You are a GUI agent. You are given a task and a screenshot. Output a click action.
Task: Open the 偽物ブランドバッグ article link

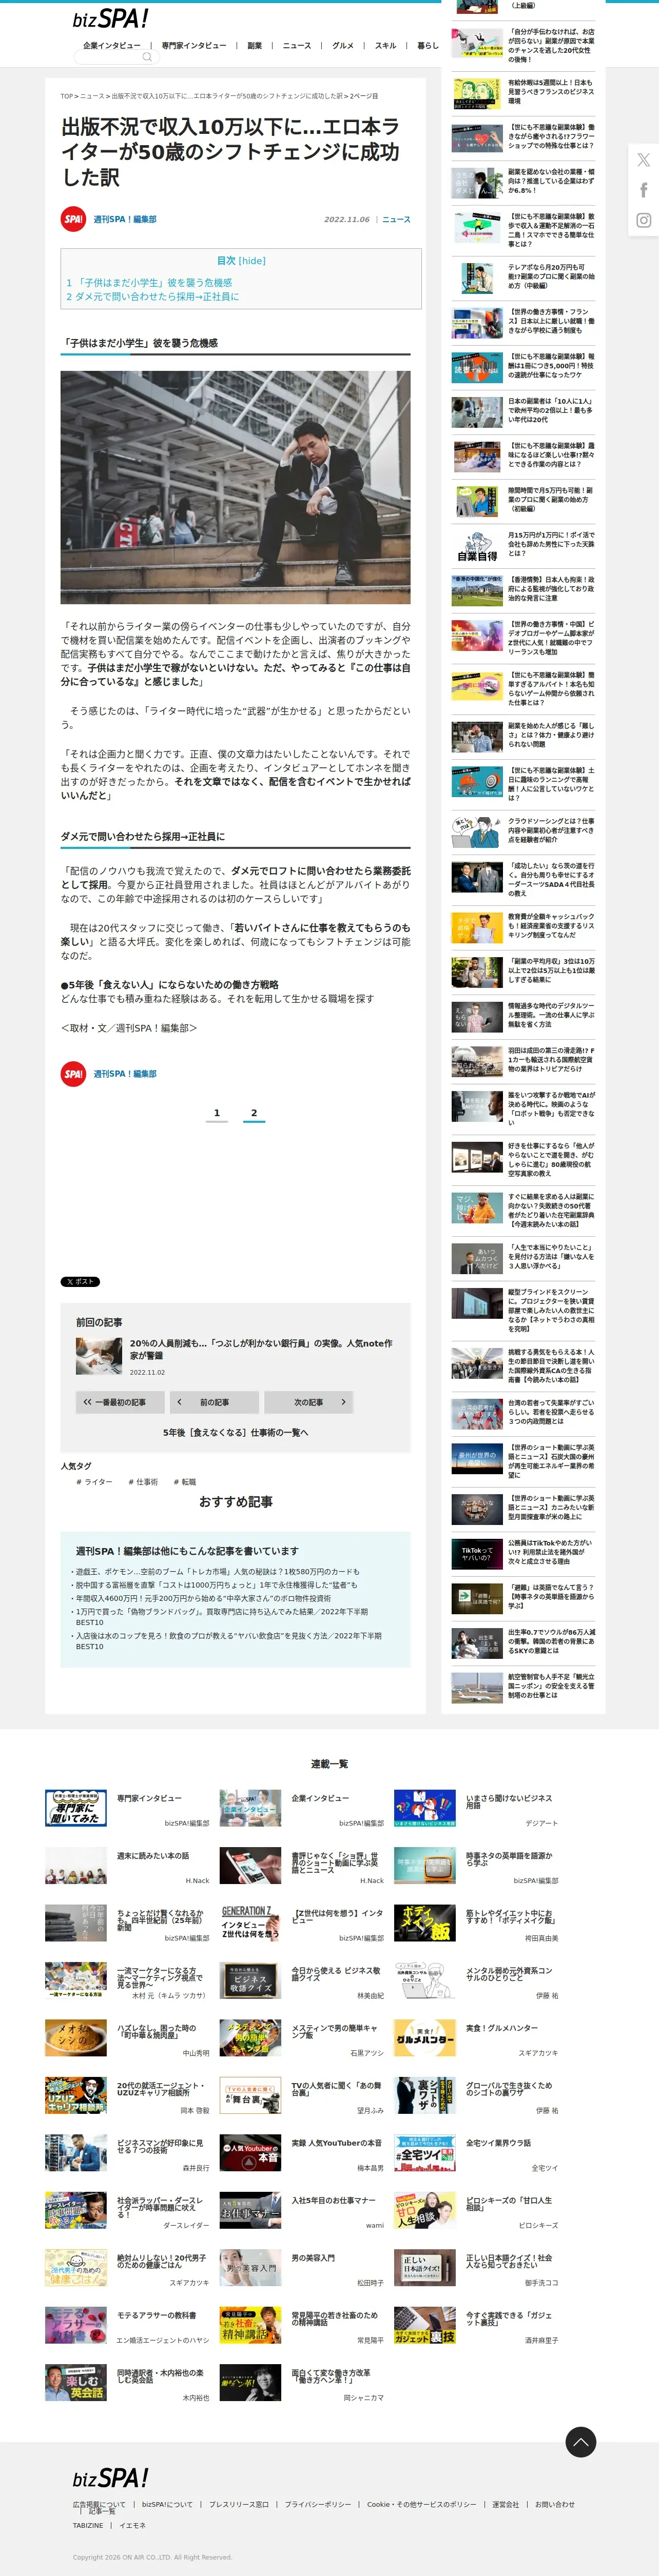coord(222,1617)
